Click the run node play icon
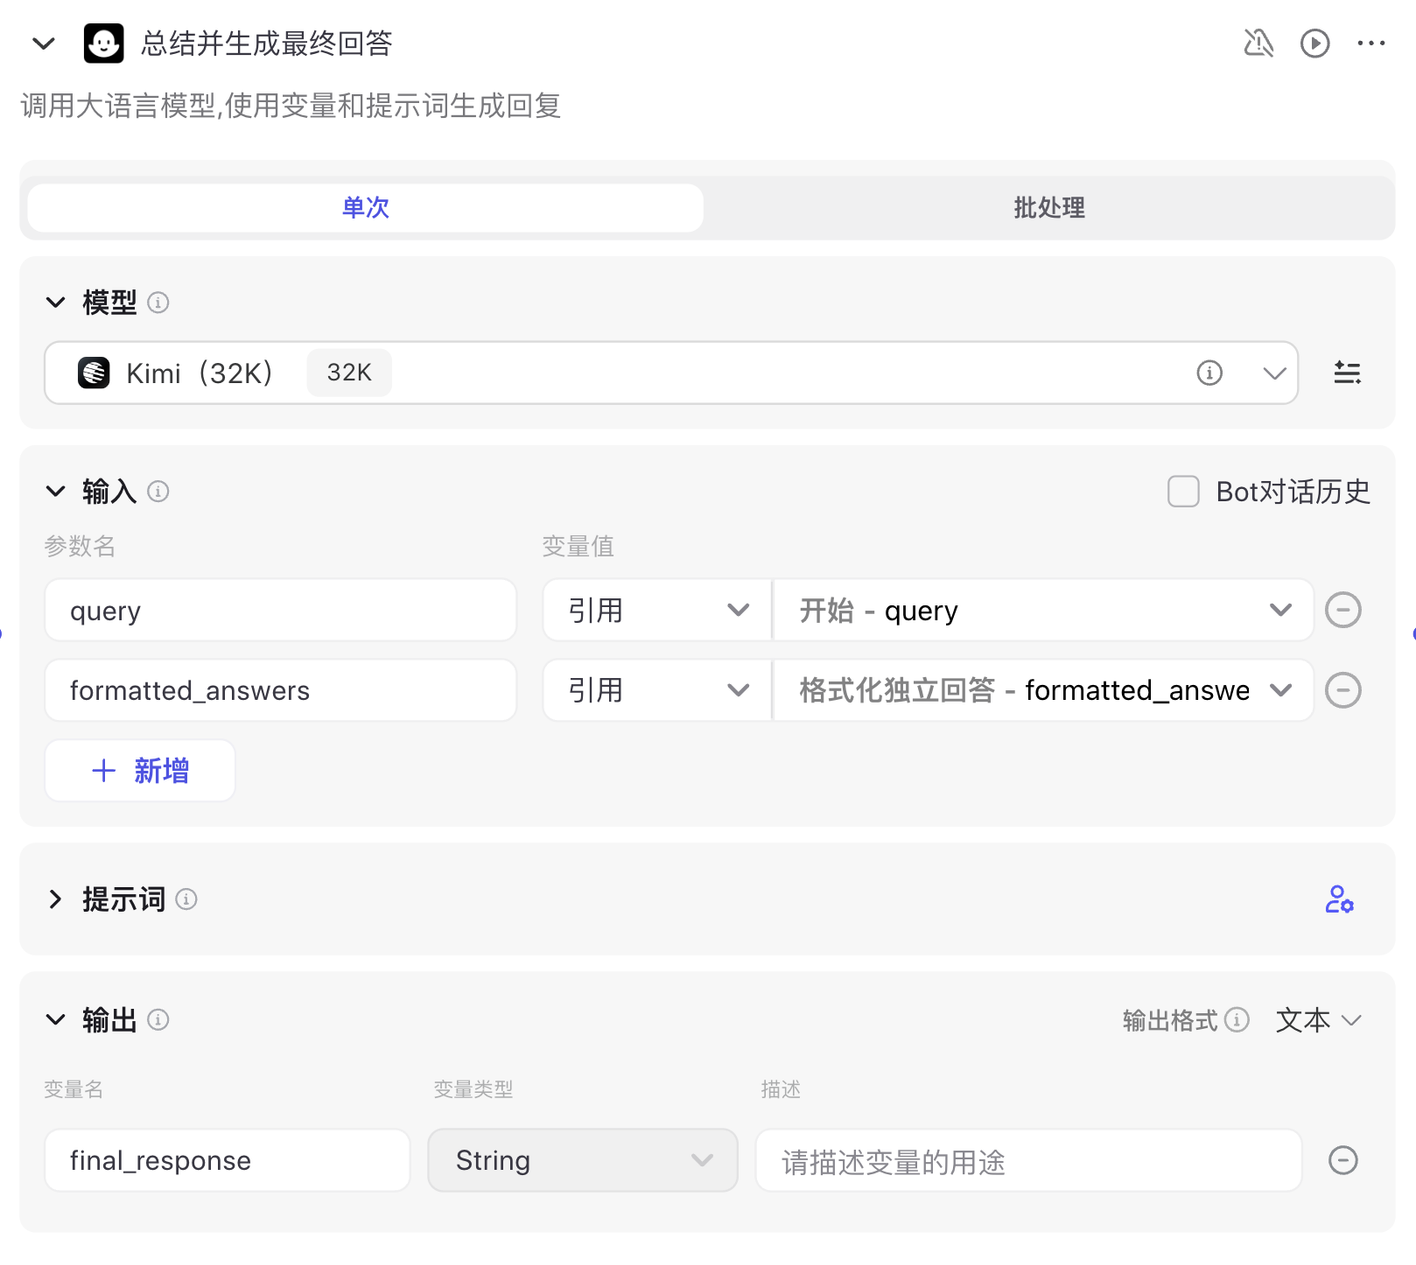 [x=1314, y=43]
